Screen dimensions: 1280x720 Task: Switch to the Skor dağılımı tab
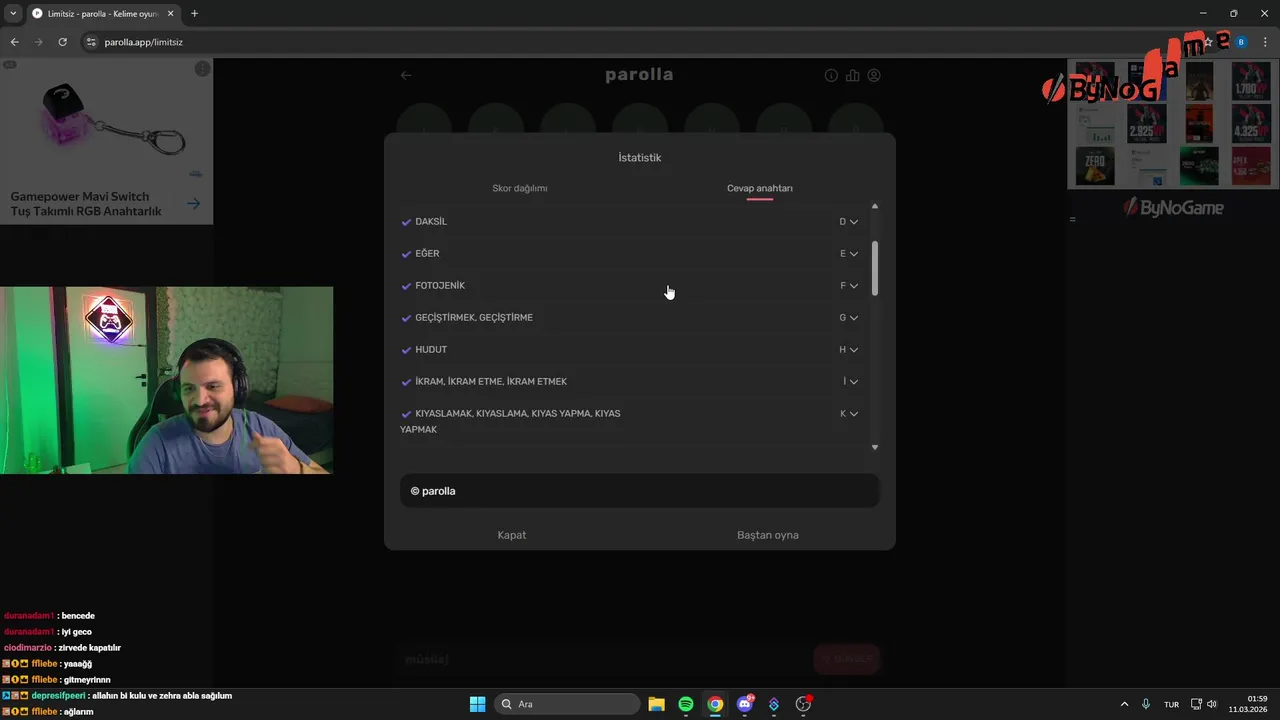click(x=519, y=188)
